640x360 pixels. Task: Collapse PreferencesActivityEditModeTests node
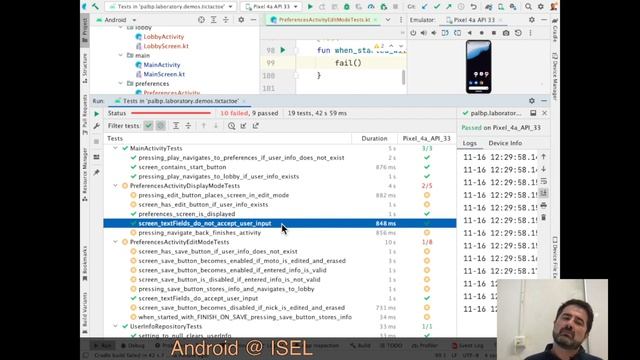116,242
